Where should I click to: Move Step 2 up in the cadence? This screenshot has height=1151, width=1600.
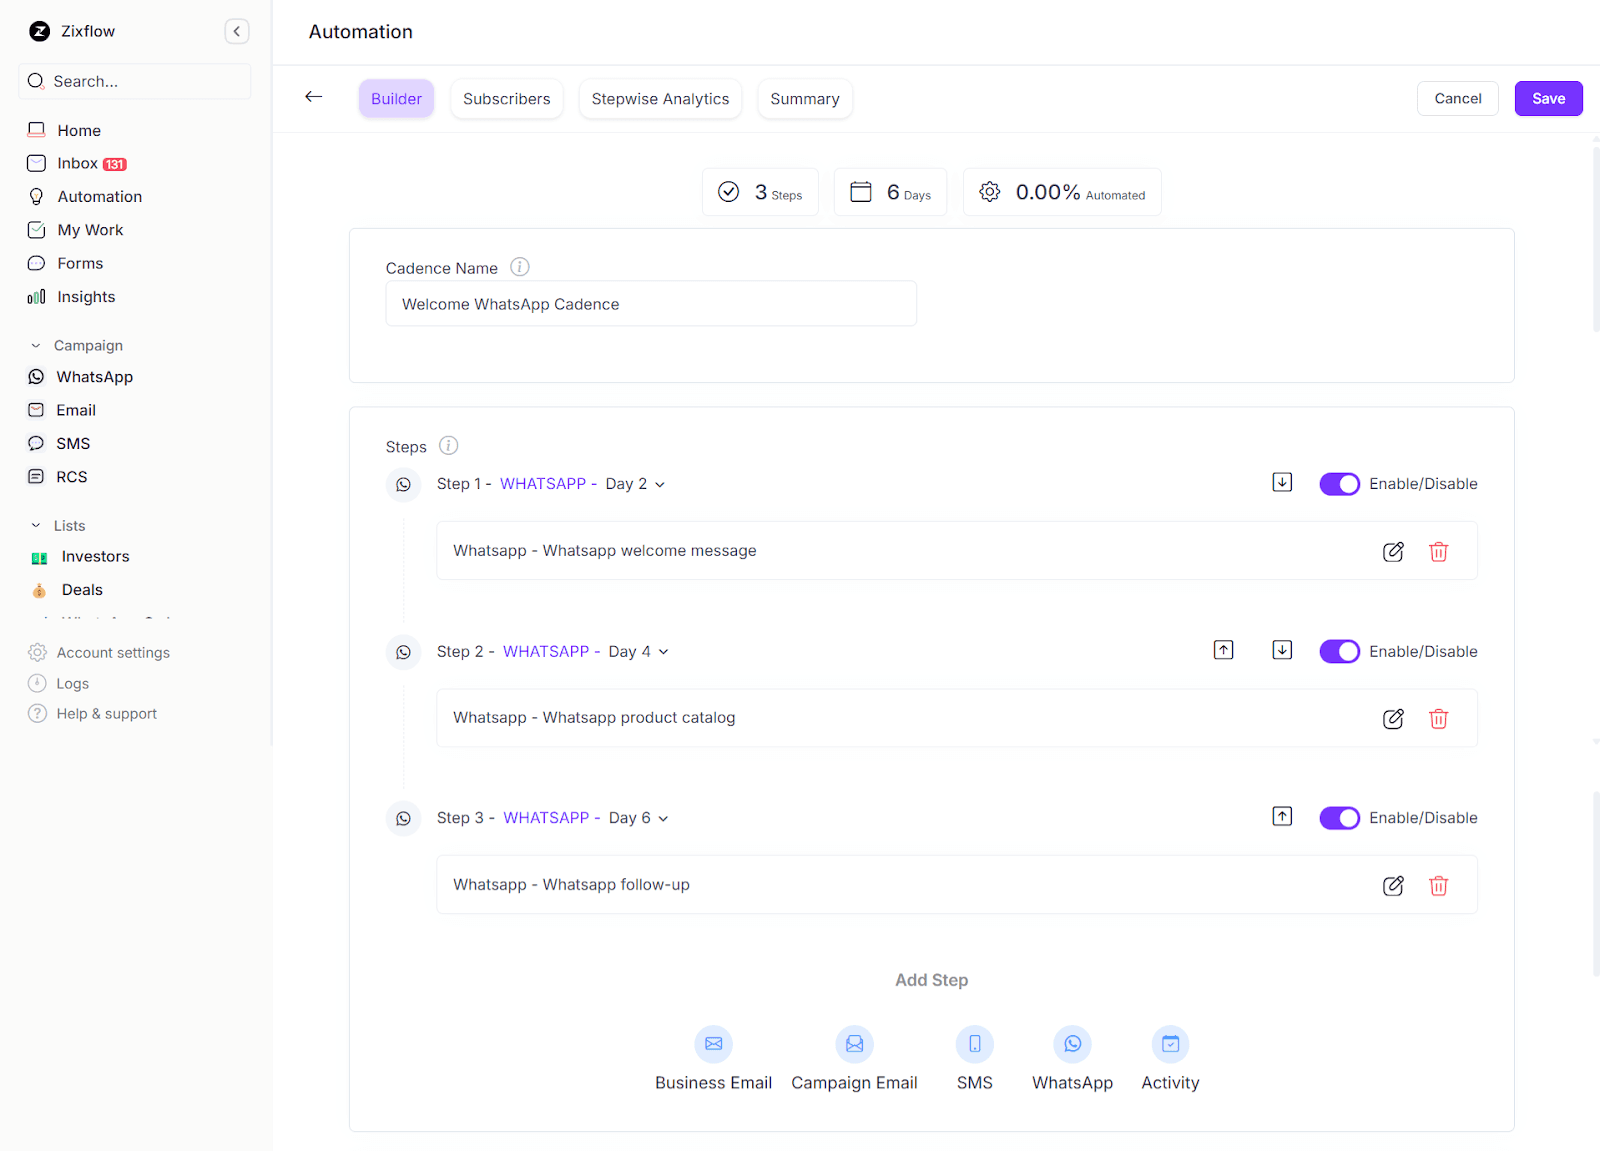coord(1223,651)
